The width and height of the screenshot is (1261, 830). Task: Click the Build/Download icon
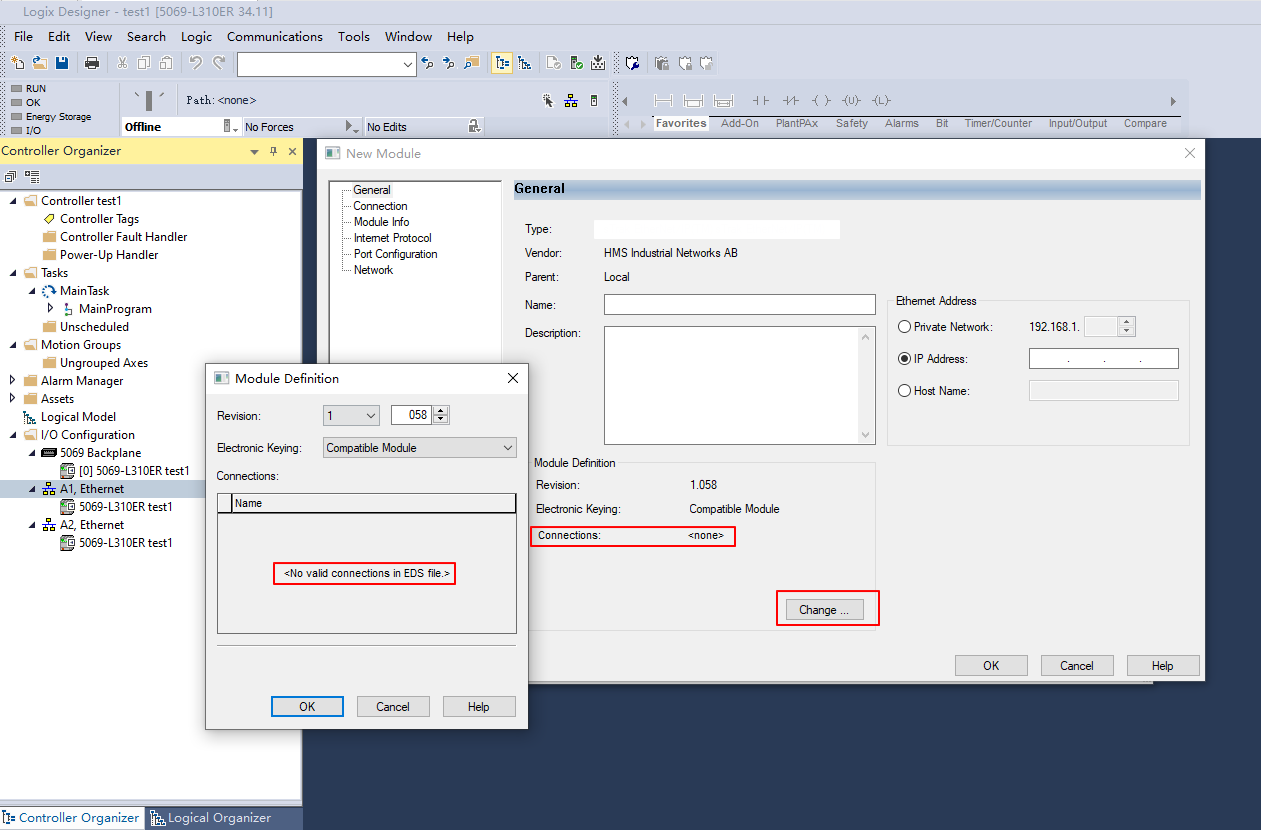(598, 63)
